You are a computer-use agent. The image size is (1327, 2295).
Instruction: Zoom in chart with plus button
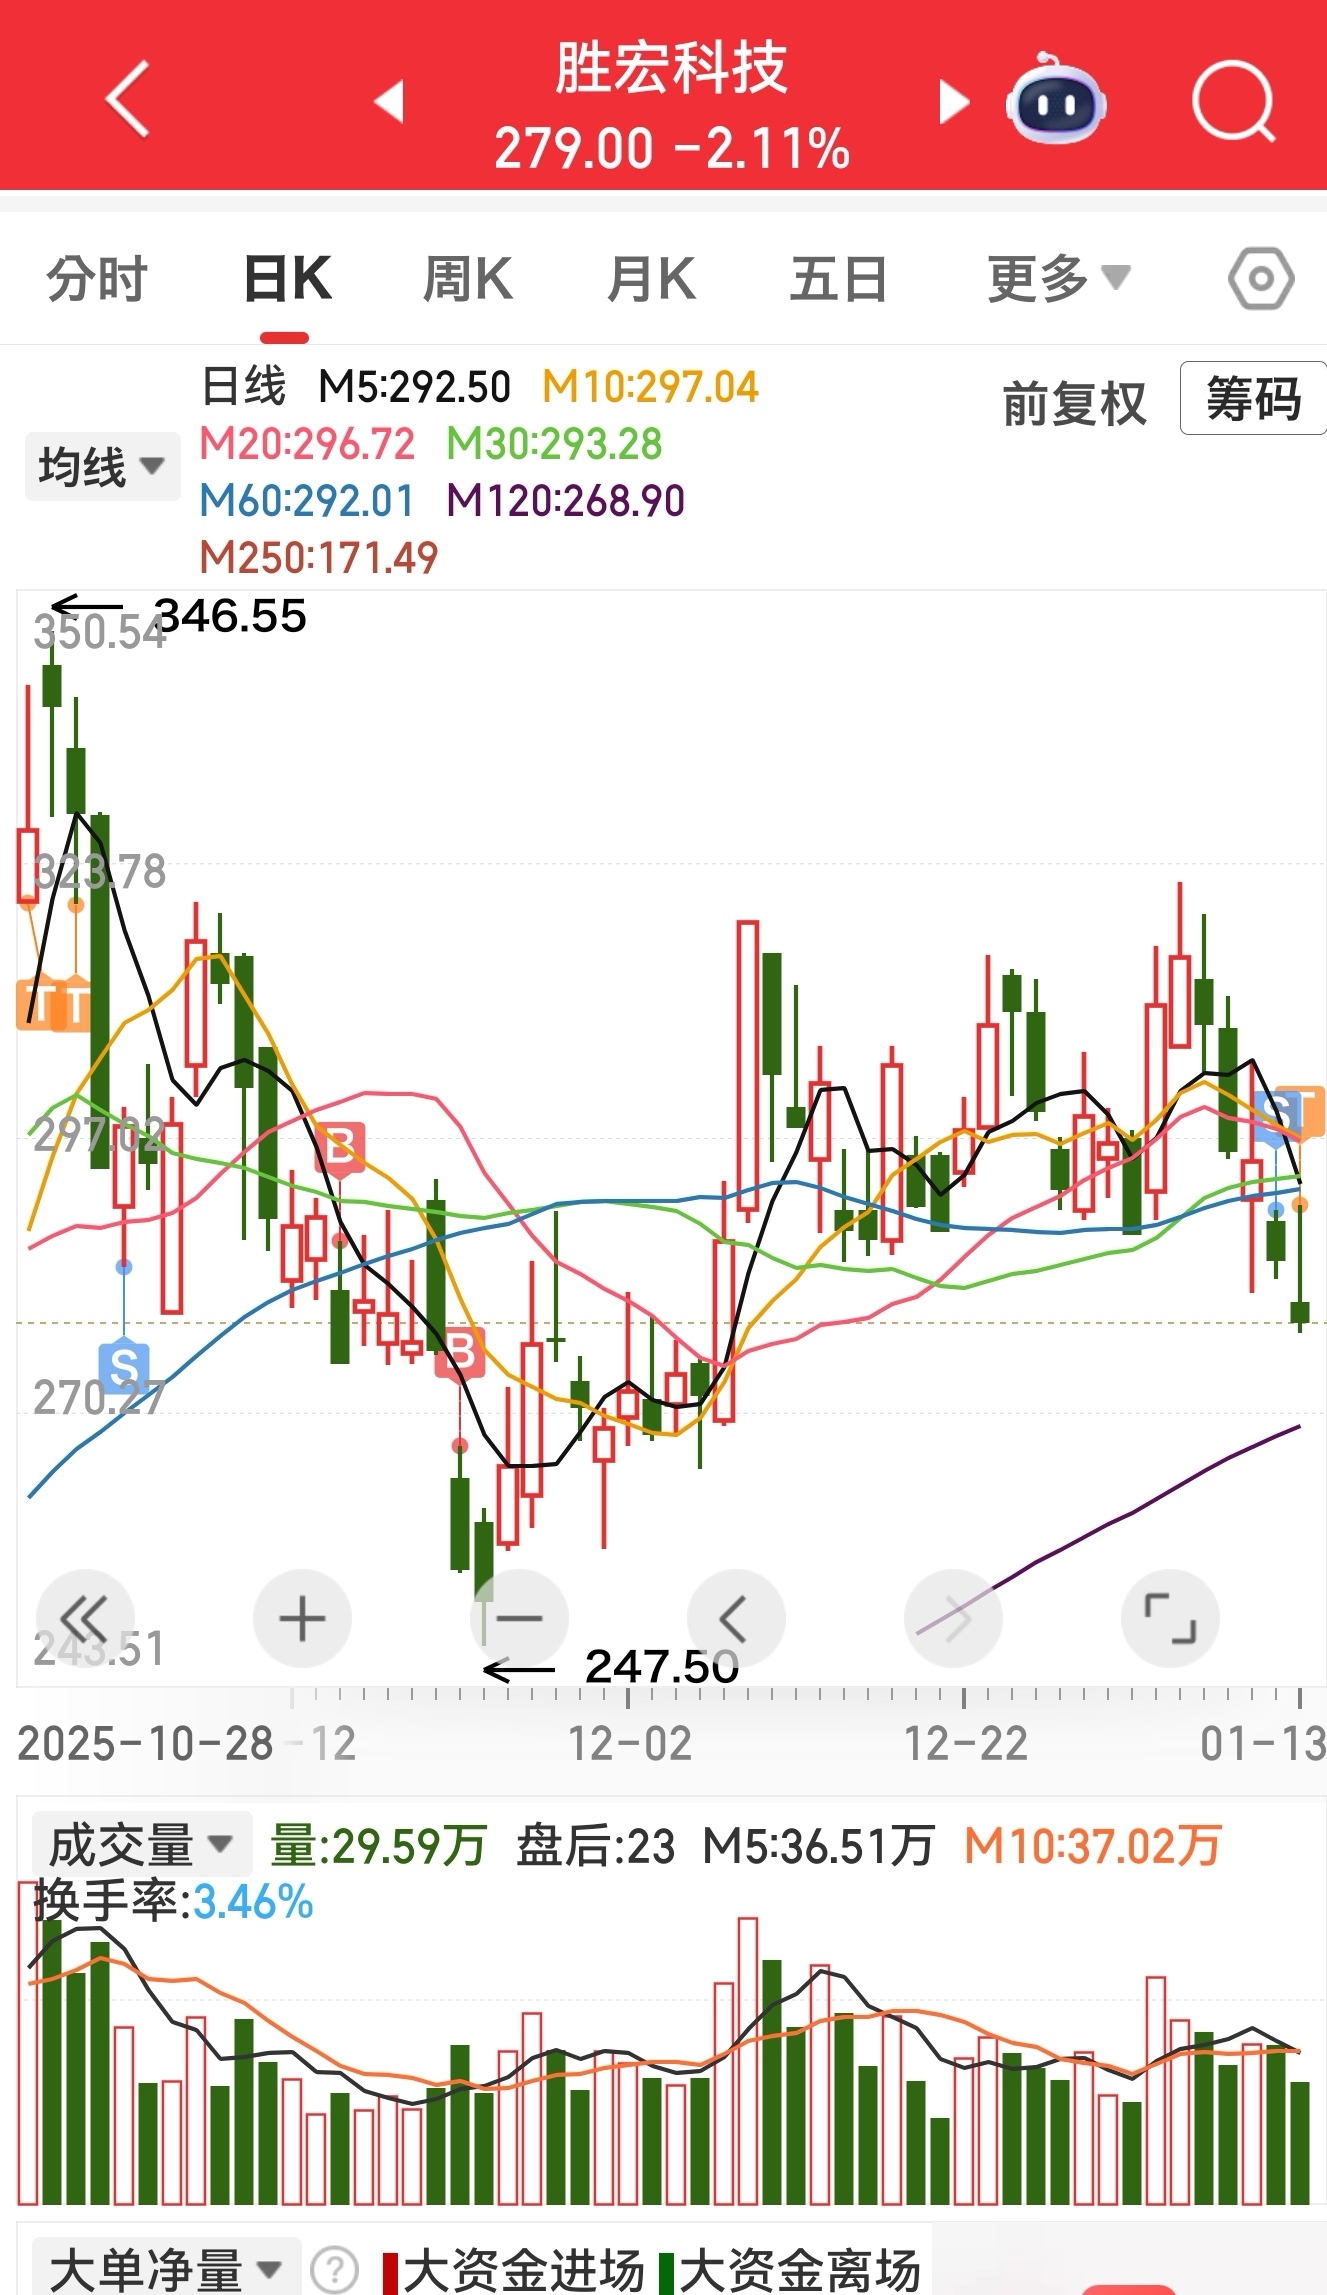coord(302,1618)
